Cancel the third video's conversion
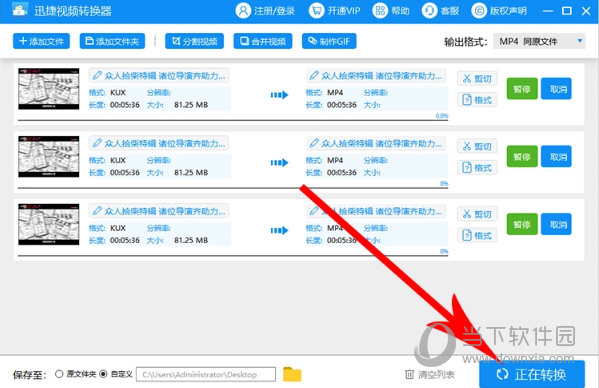The height and width of the screenshot is (388, 599). pos(556,224)
